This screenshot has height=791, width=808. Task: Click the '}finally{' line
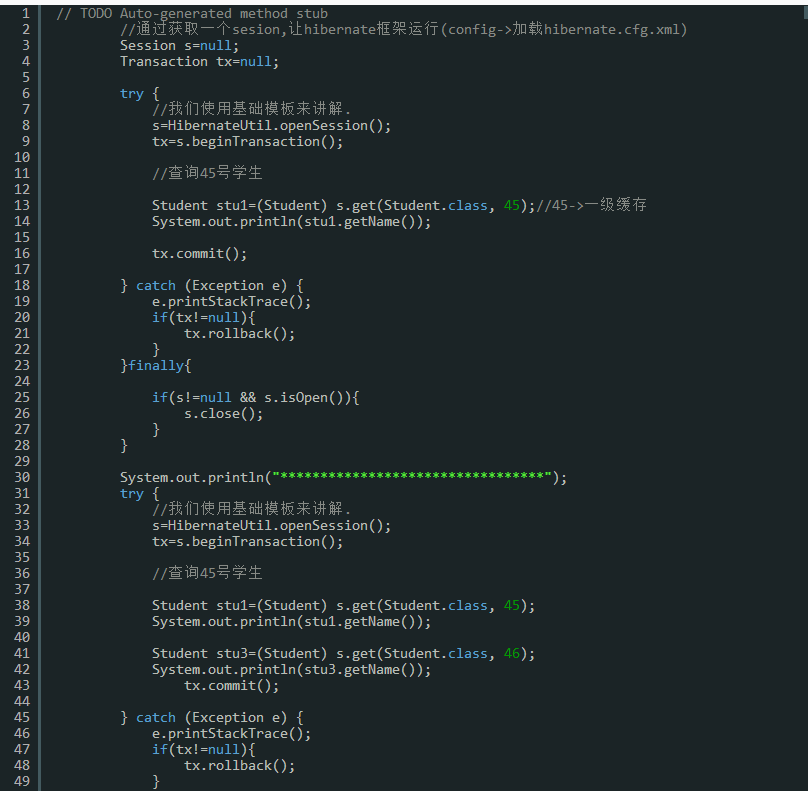[156, 365]
